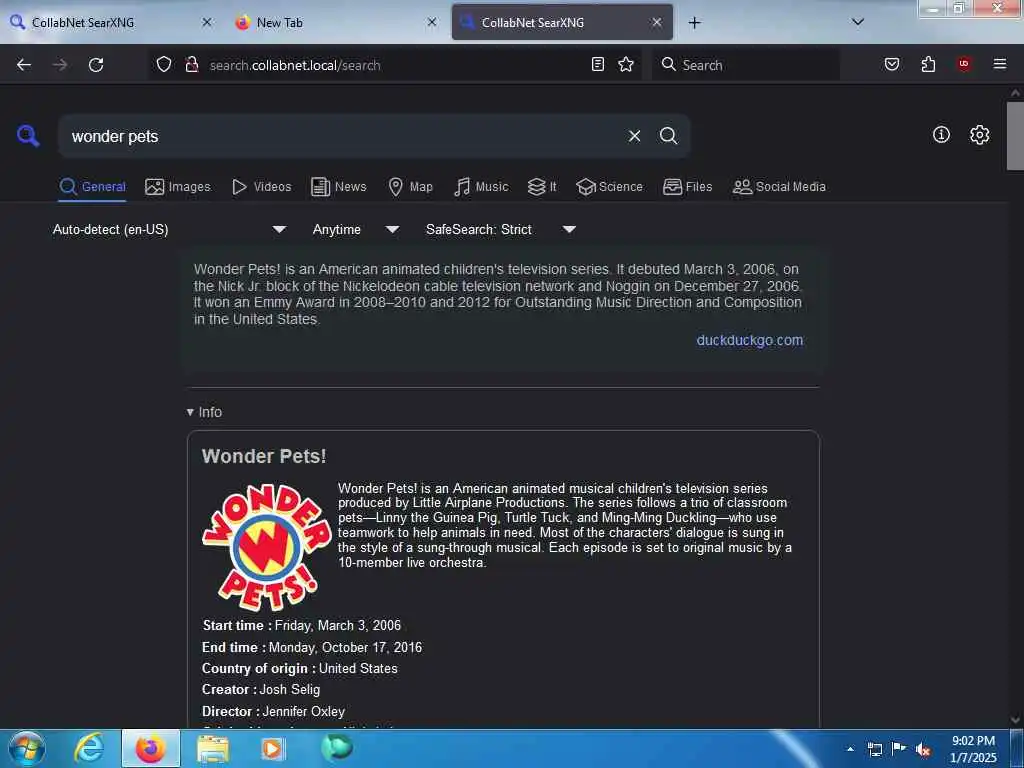
Task: Click the uBlock Origin toolbar icon
Action: point(964,64)
